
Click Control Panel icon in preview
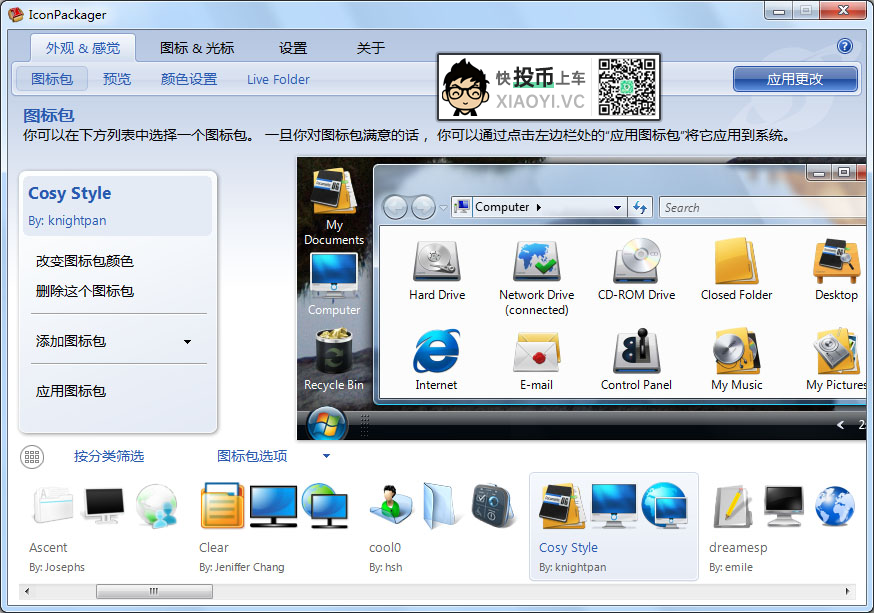pos(637,351)
